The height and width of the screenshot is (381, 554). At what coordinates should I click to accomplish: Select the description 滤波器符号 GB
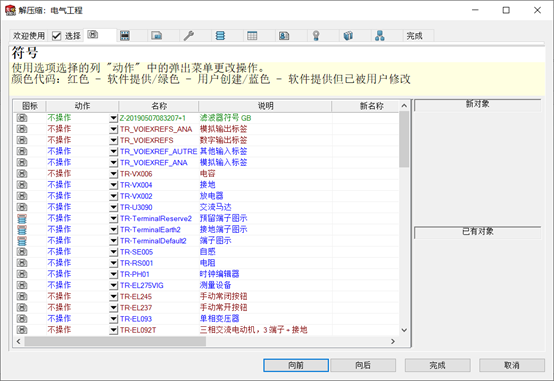coord(225,118)
